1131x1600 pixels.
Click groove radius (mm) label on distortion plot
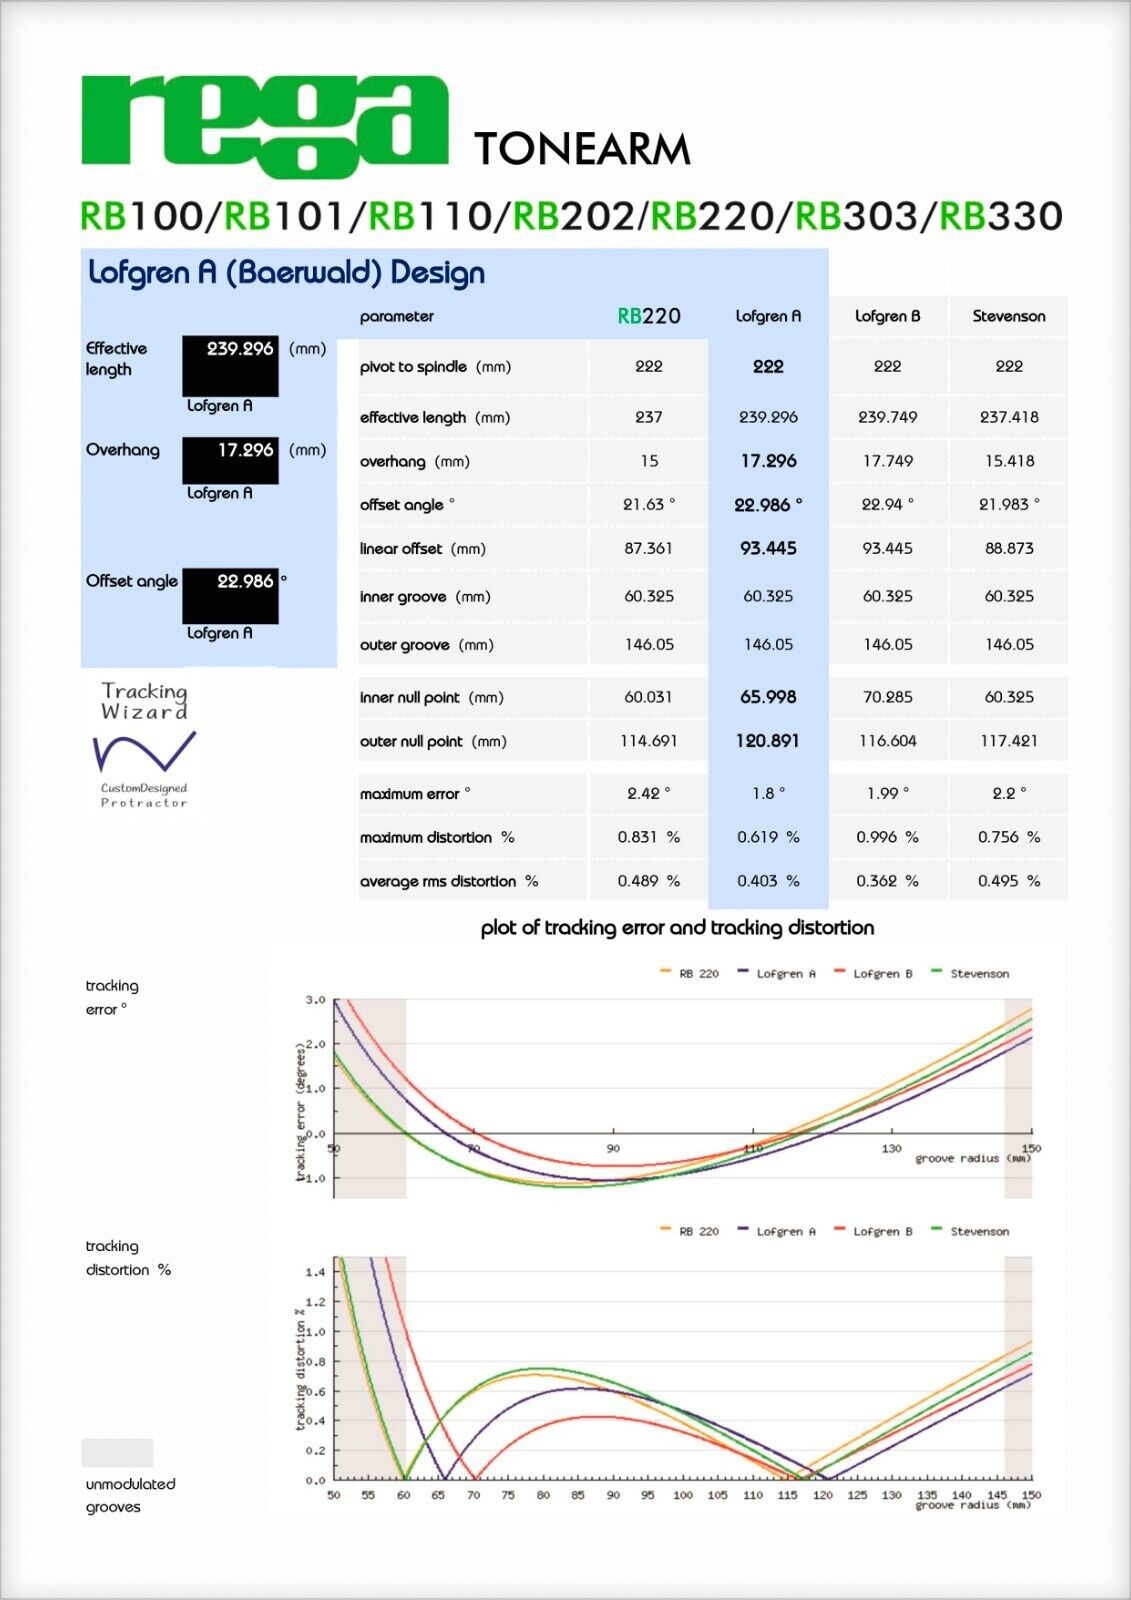click(x=972, y=1505)
